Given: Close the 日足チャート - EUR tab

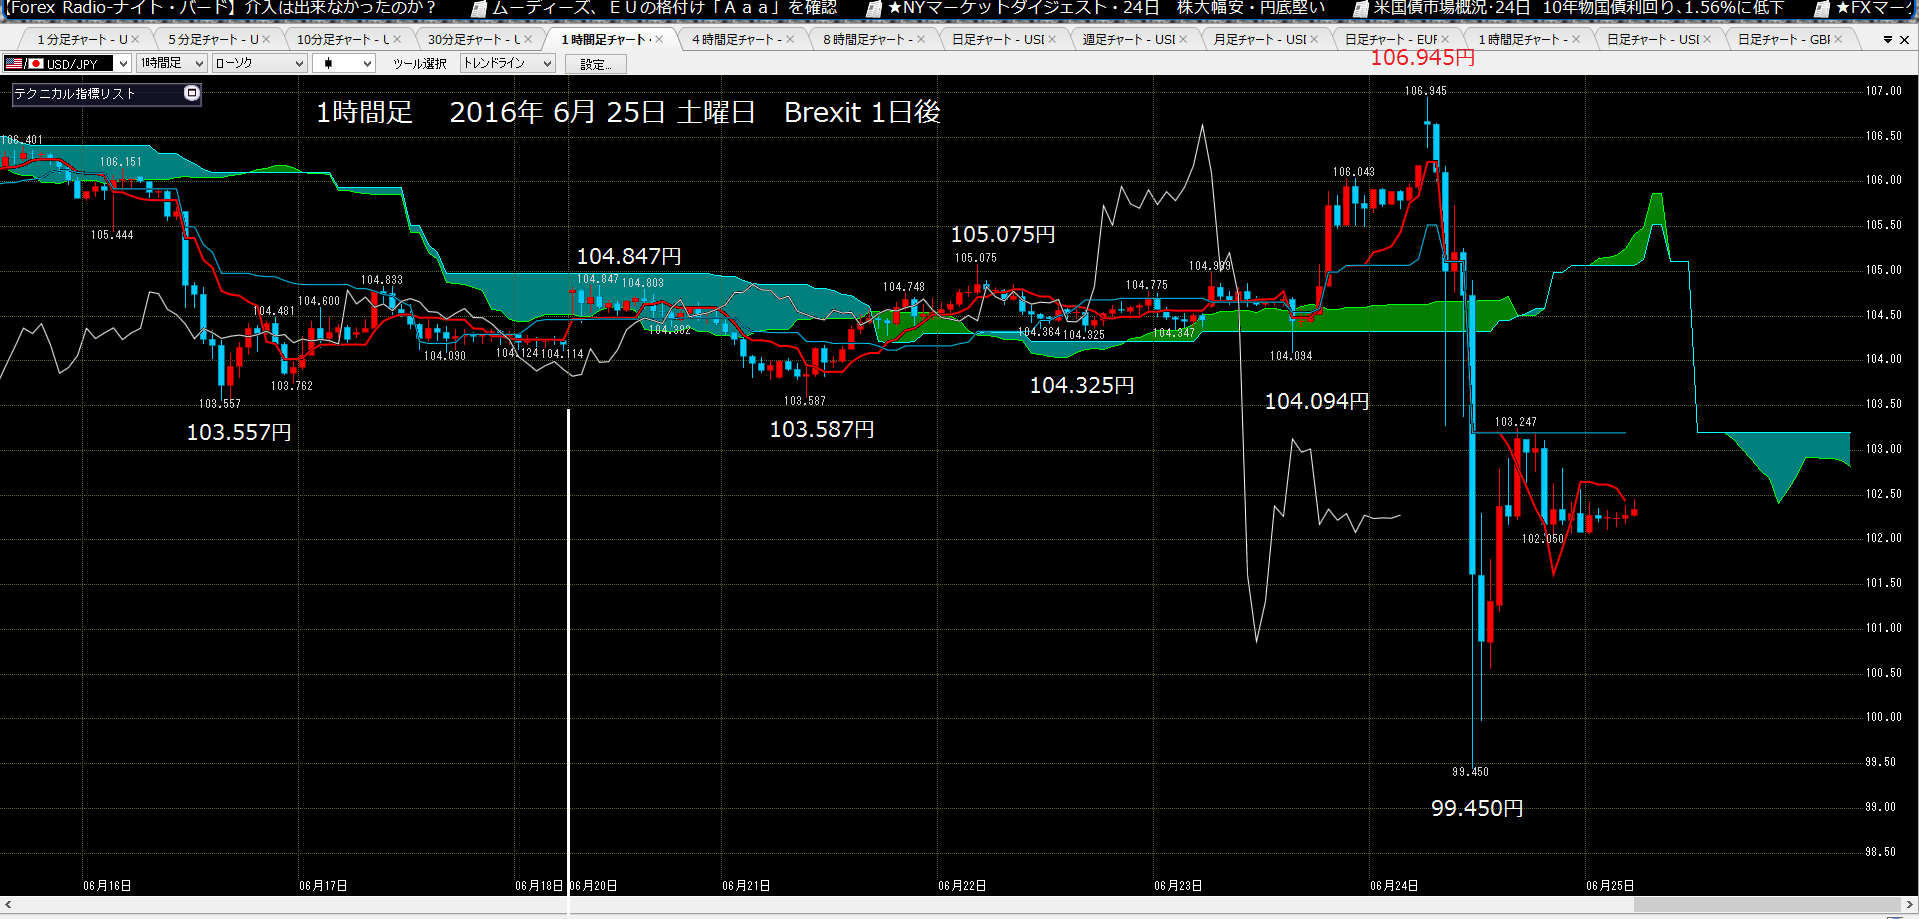Looking at the screenshot, I should [1445, 40].
